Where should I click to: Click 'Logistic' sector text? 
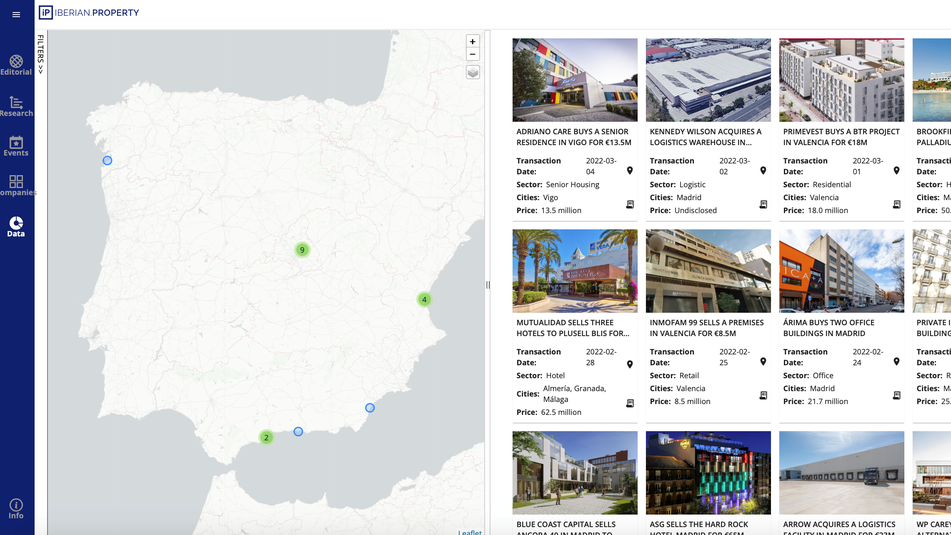(692, 184)
